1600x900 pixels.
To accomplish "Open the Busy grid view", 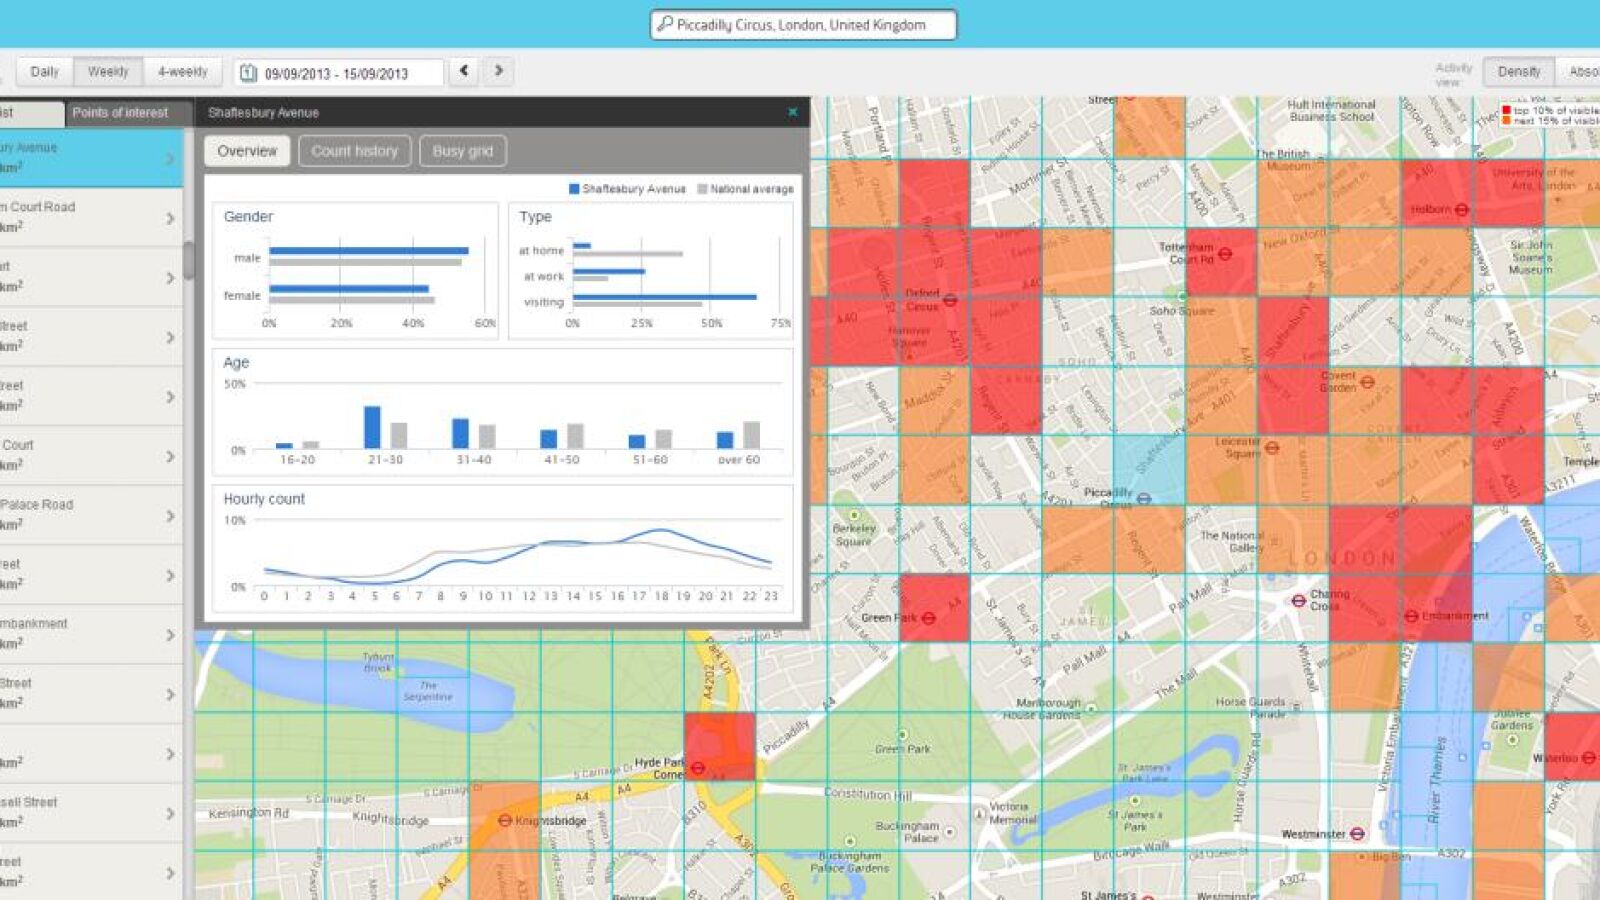I will [x=462, y=151].
